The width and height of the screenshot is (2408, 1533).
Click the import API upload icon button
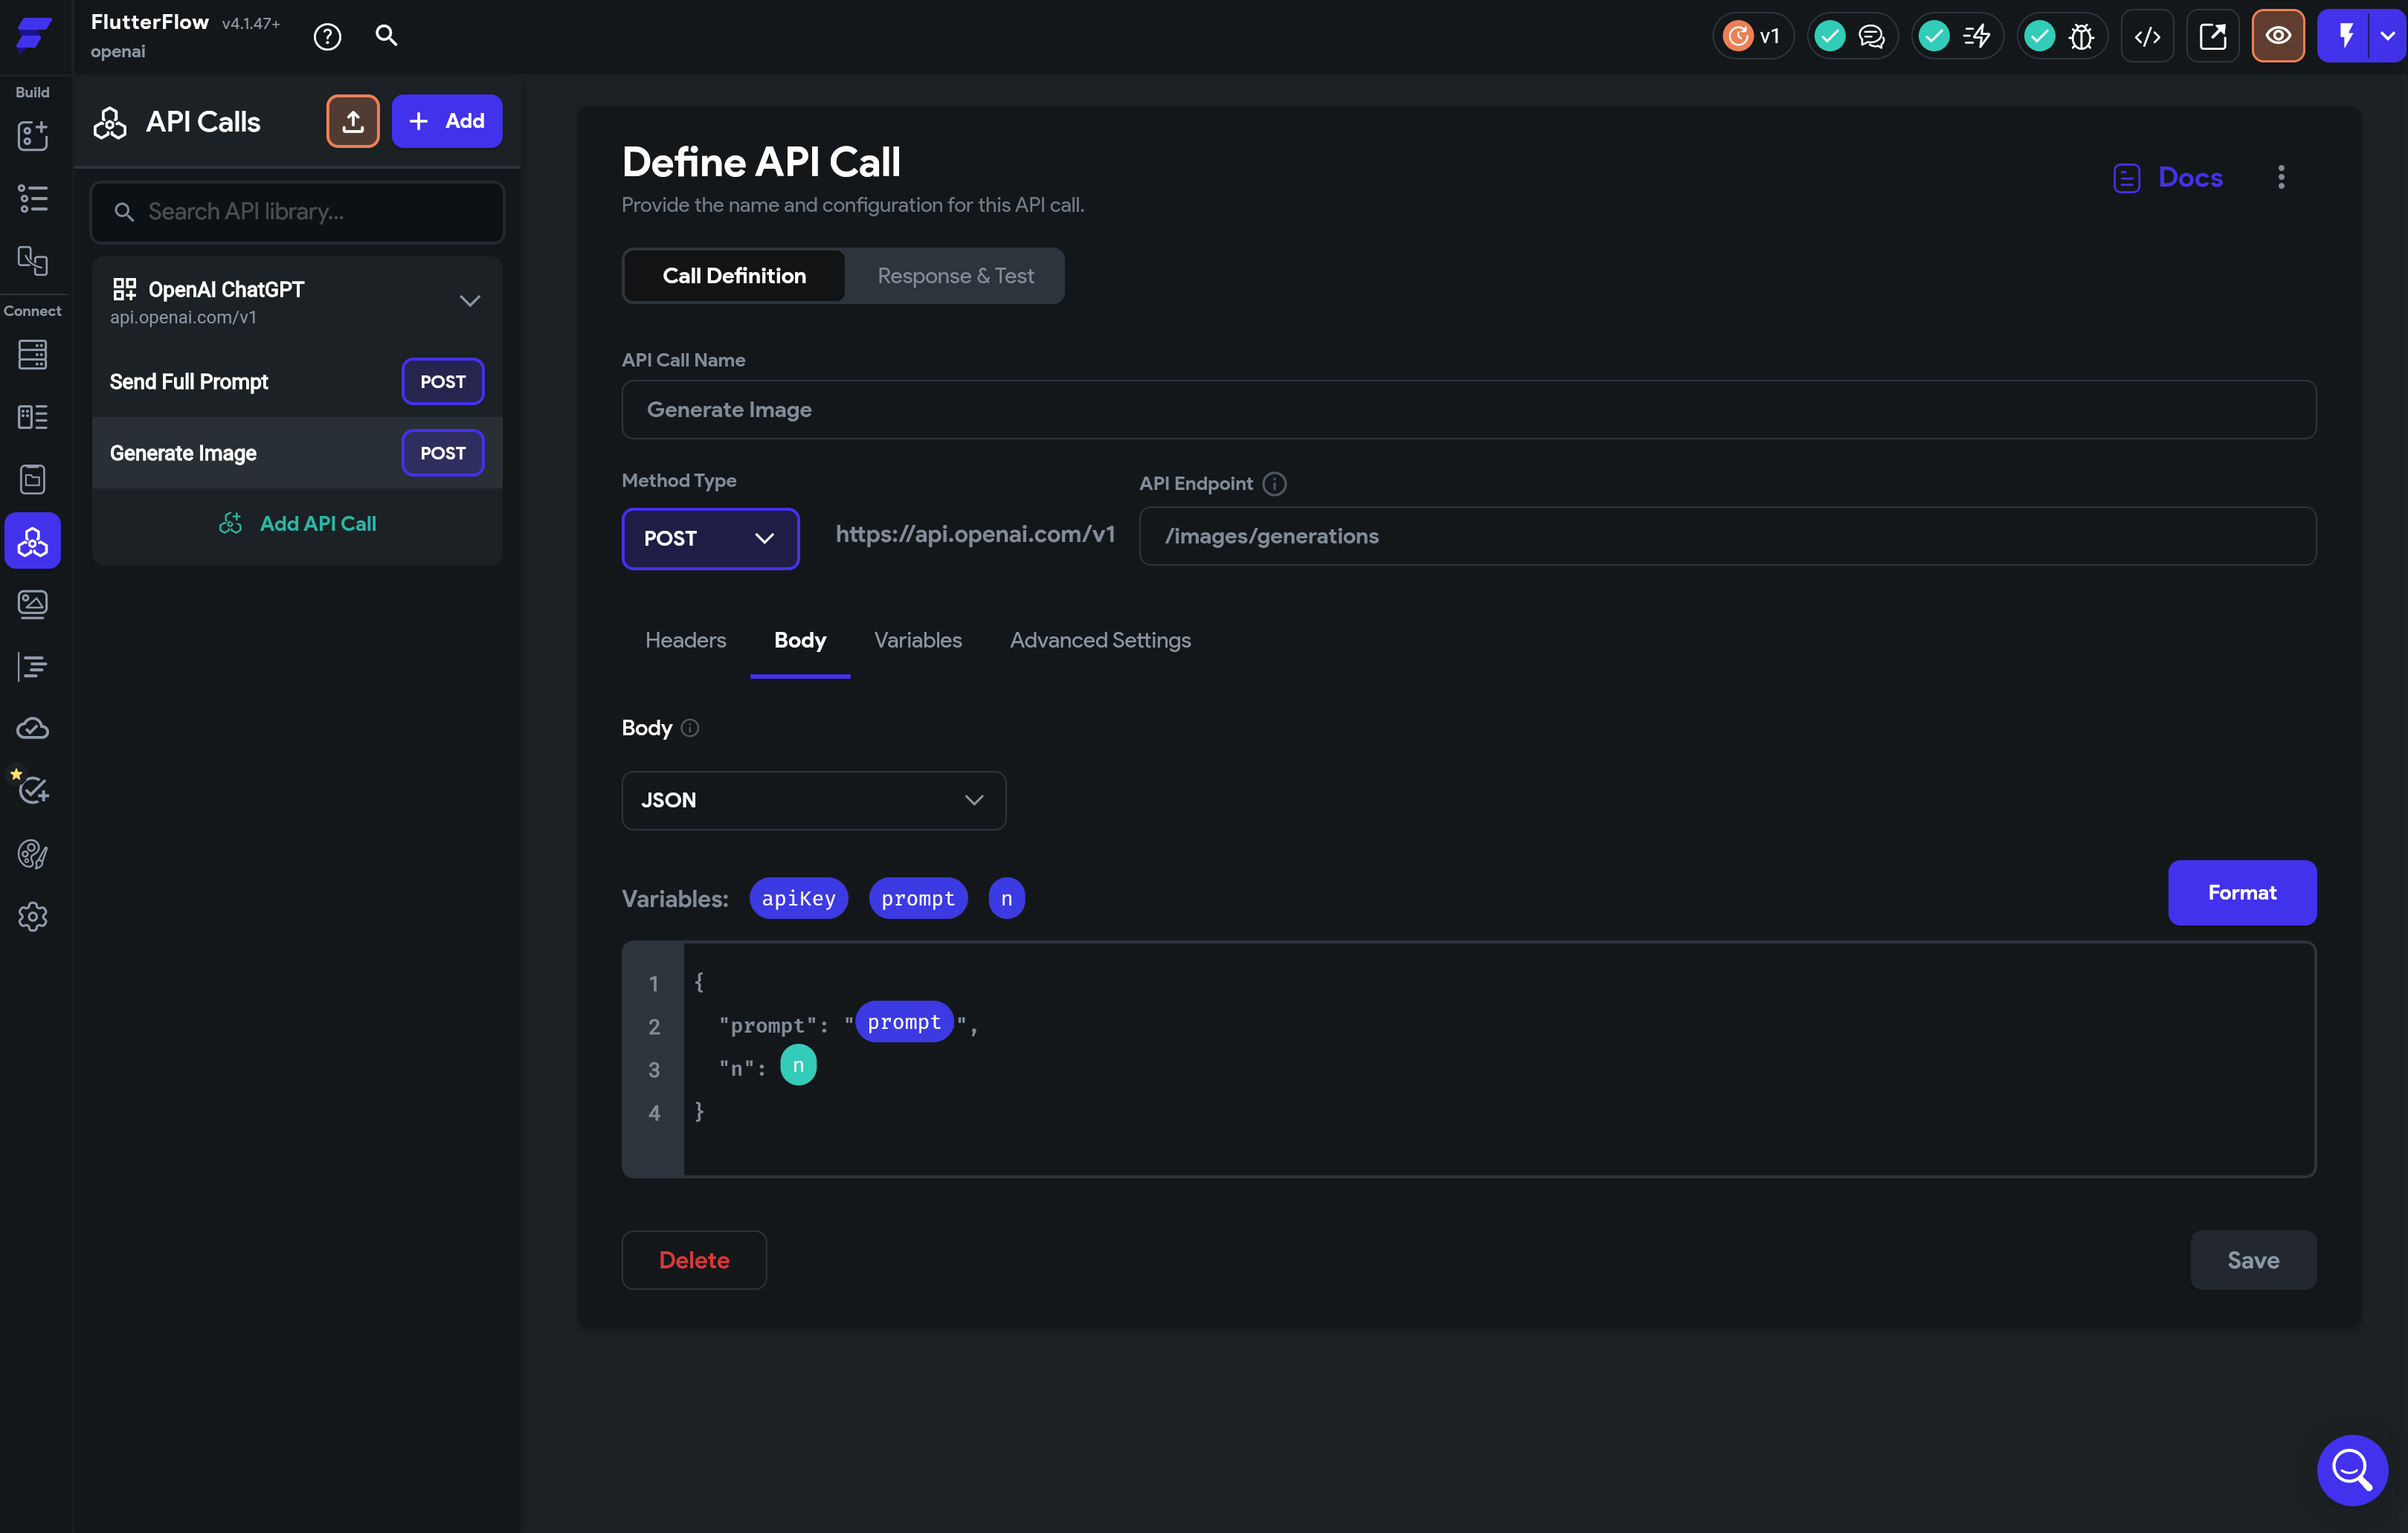pos(353,121)
